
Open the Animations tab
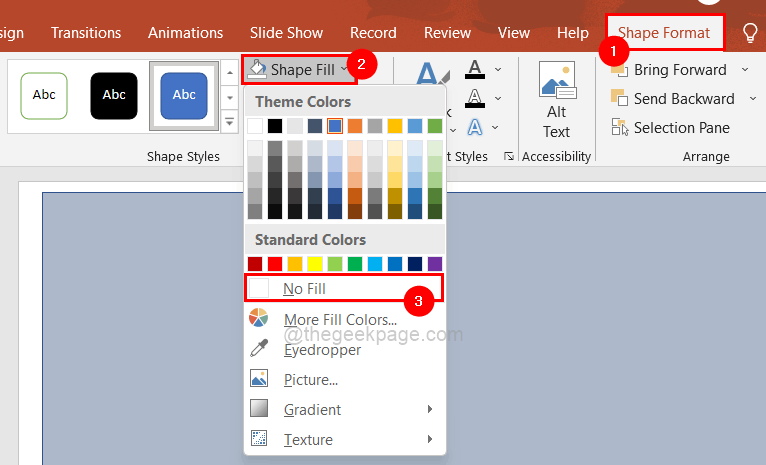(x=185, y=33)
